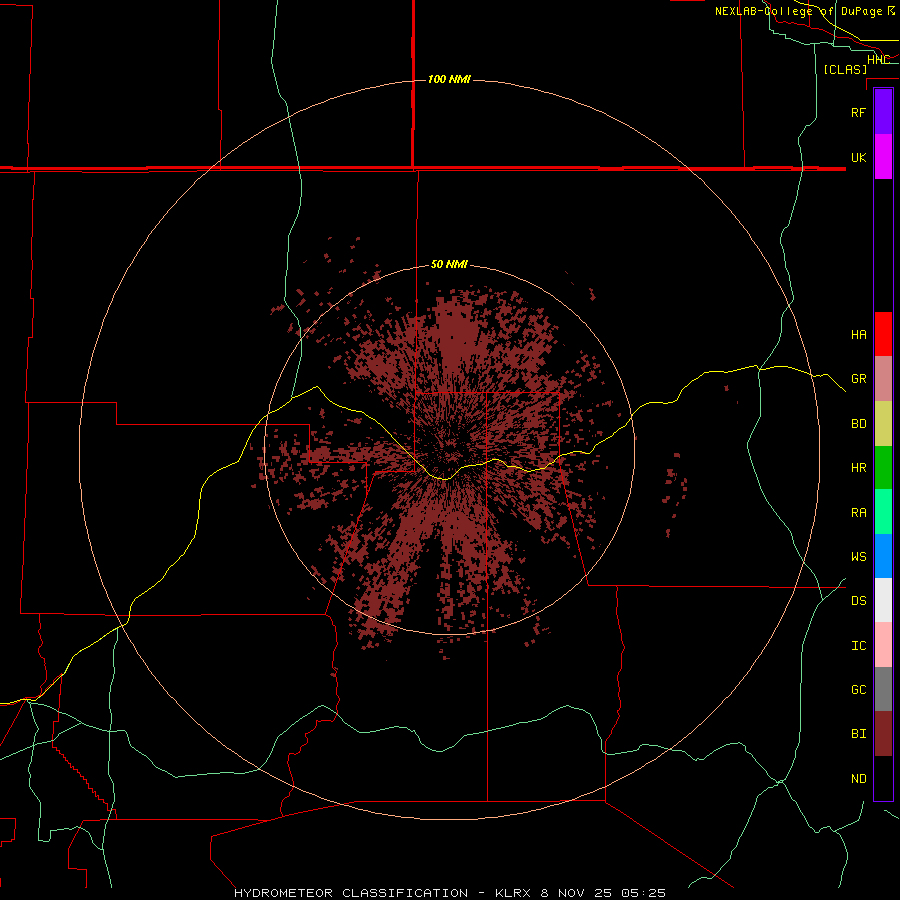Click the "RF" legend label text
Image resolution: width=900 pixels, height=900 pixels.
click(x=858, y=112)
